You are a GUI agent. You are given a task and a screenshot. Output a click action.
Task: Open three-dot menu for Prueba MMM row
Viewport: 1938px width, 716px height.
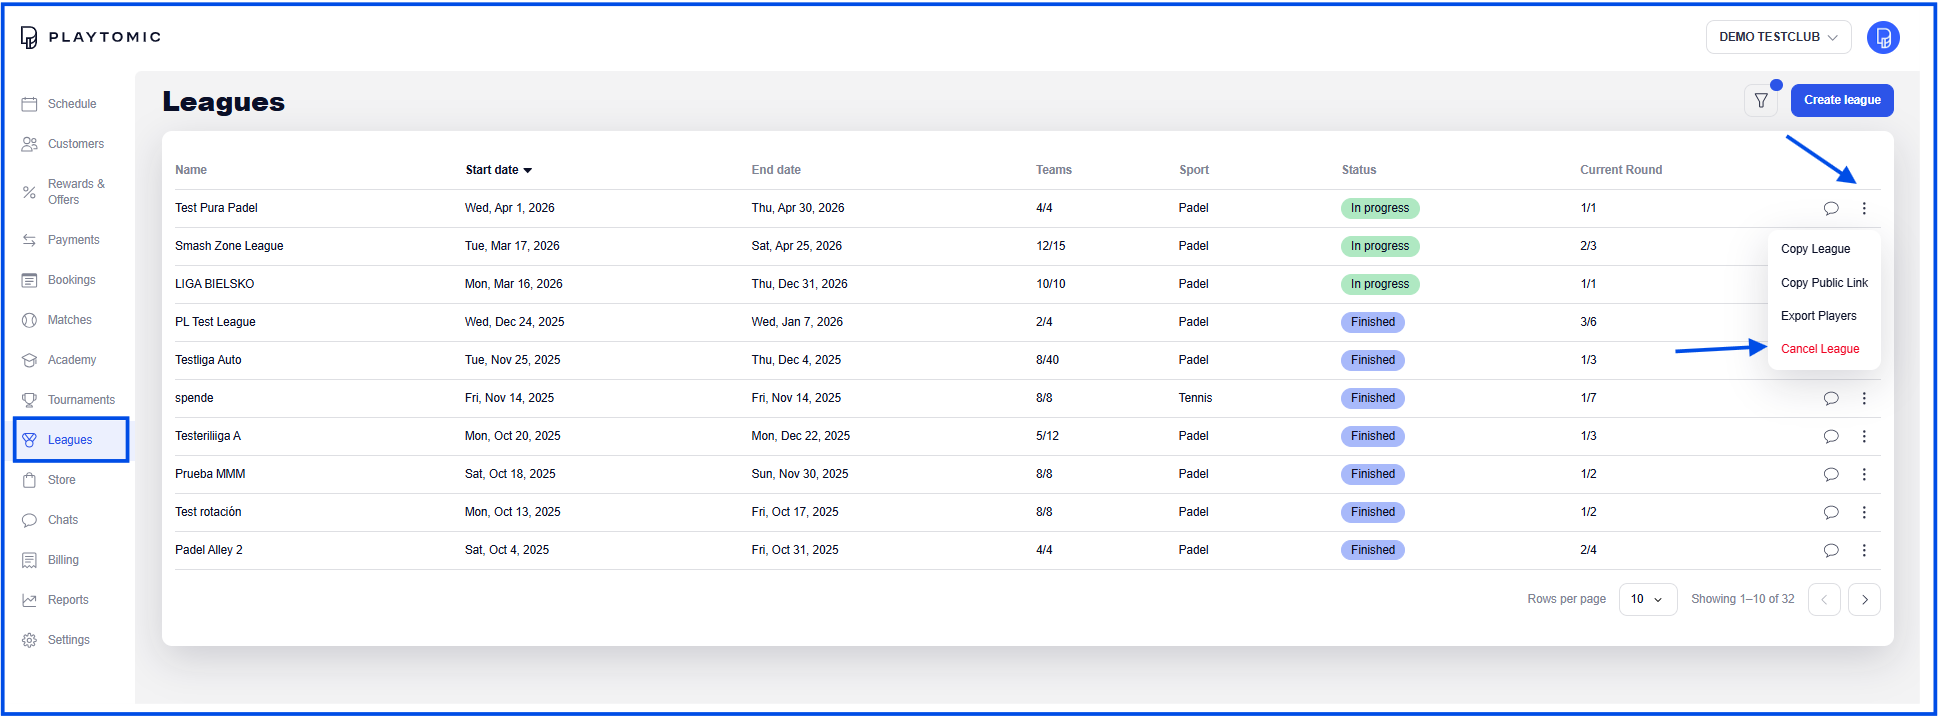(1864, 474)
